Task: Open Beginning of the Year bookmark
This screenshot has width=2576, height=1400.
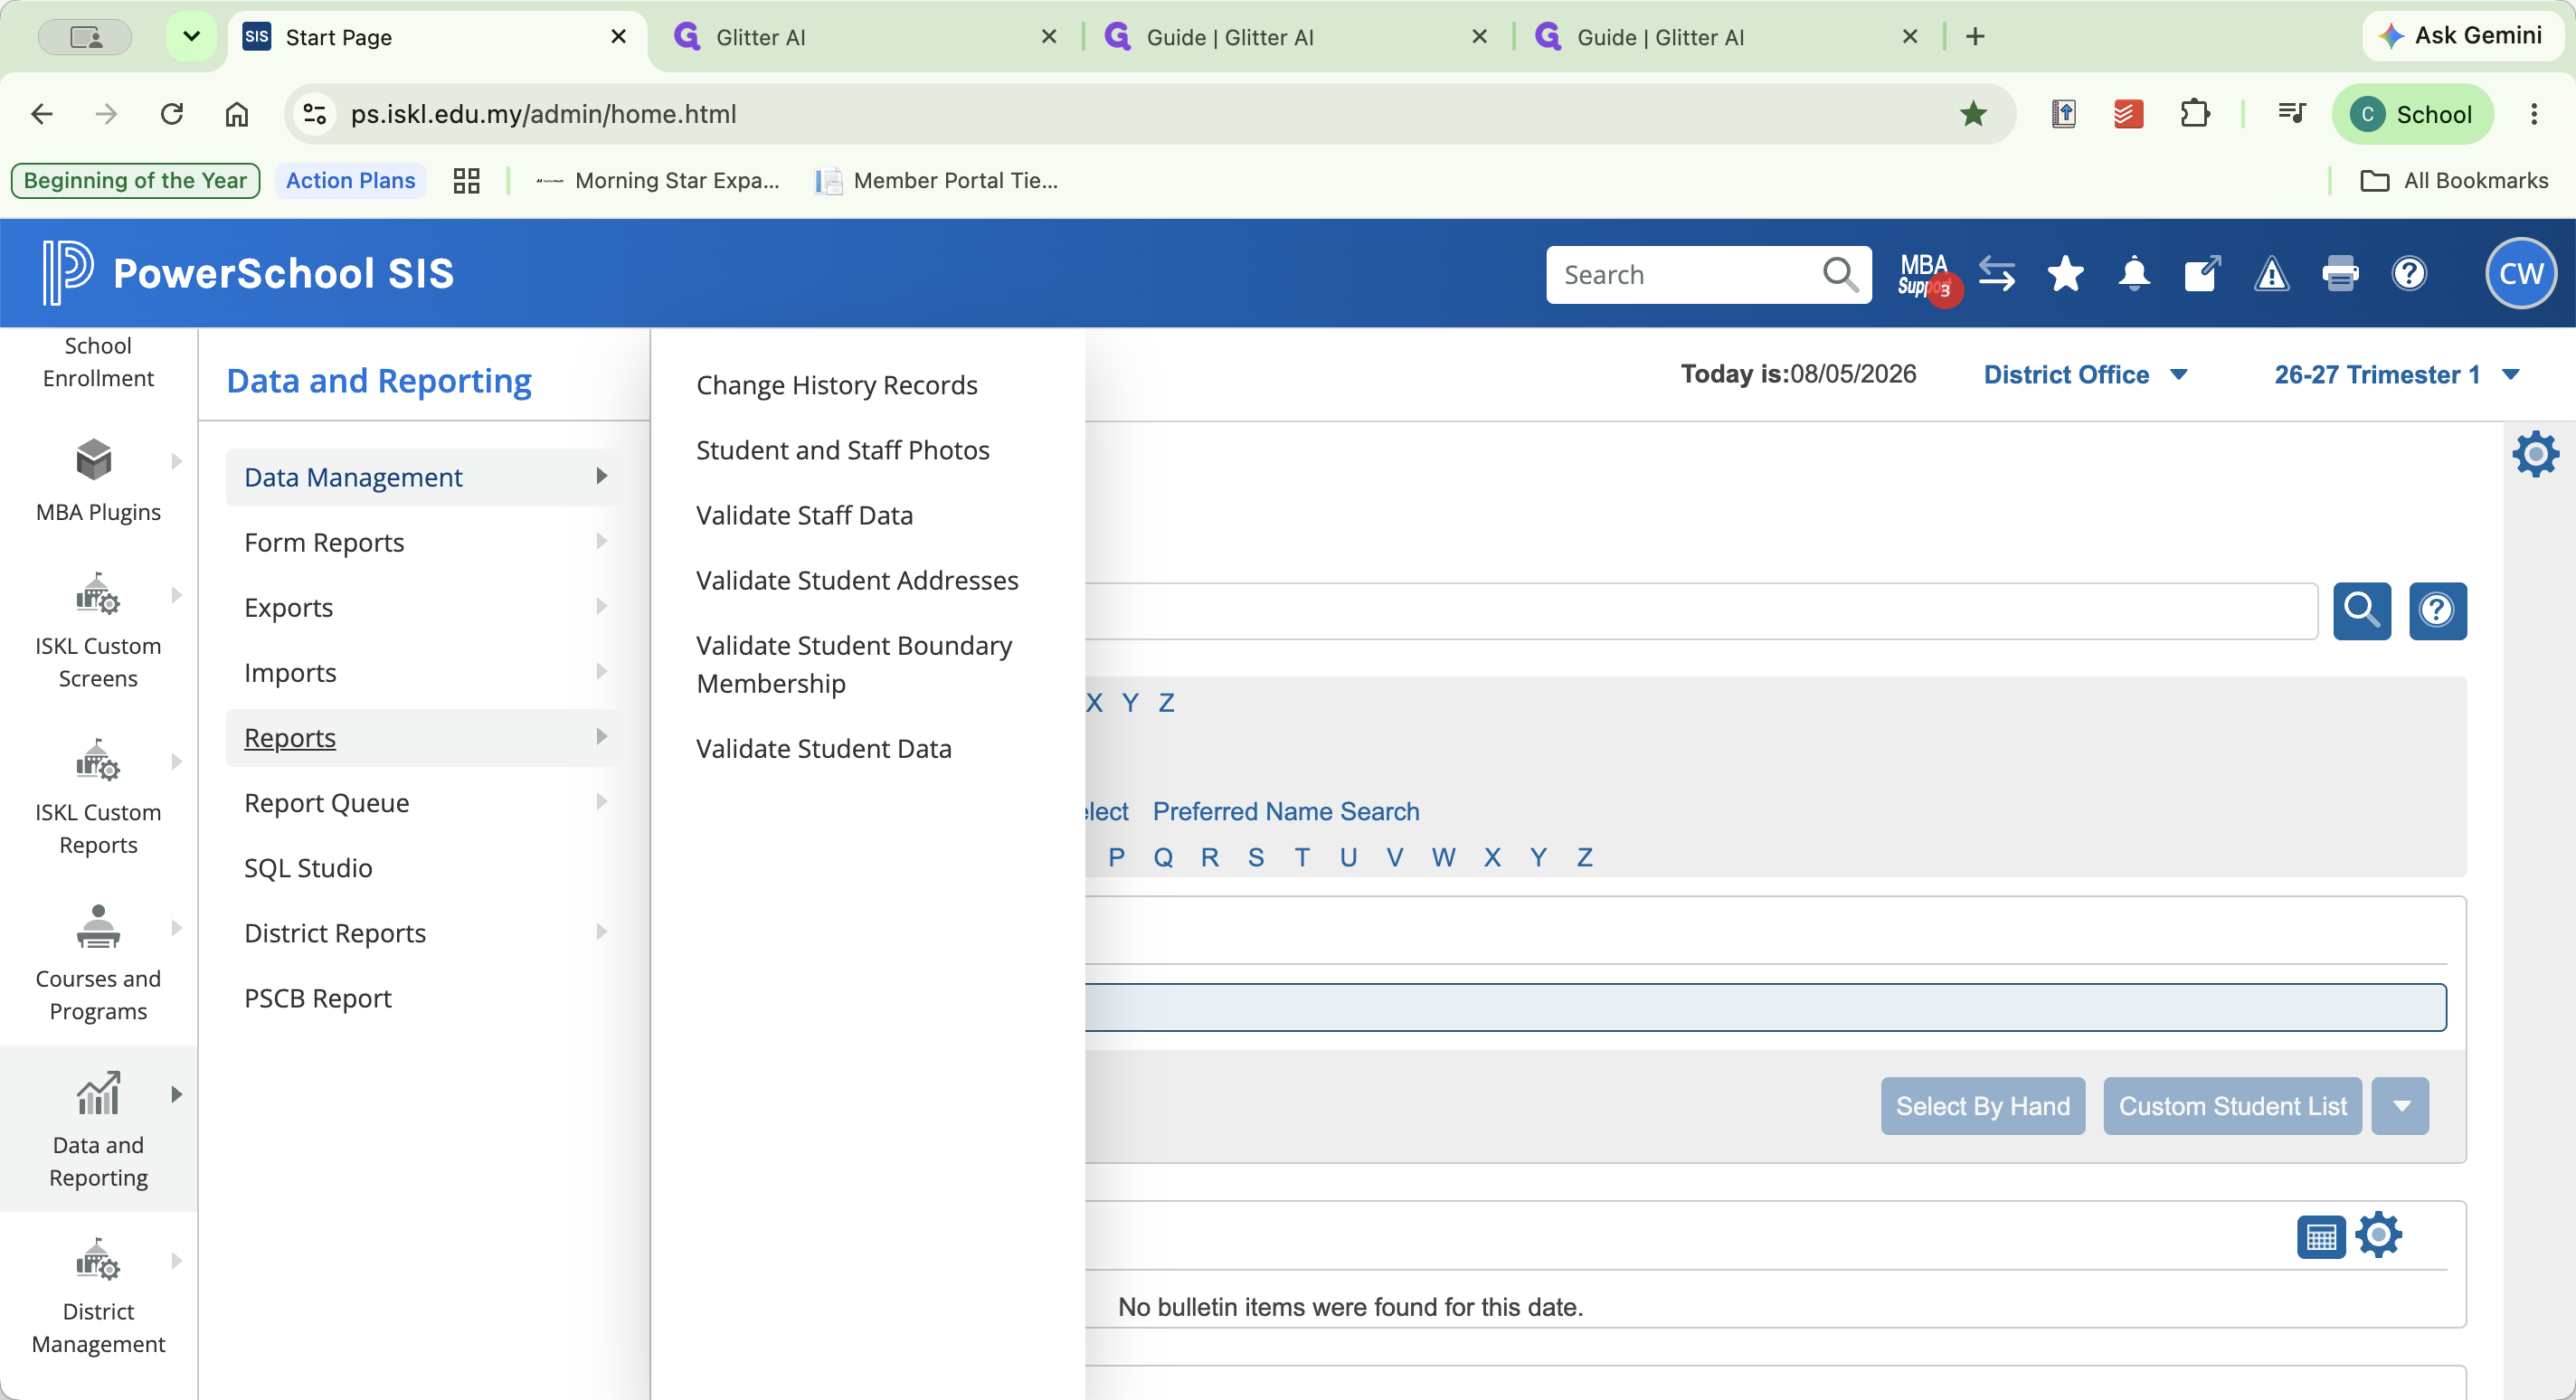Action: (135, 181)
